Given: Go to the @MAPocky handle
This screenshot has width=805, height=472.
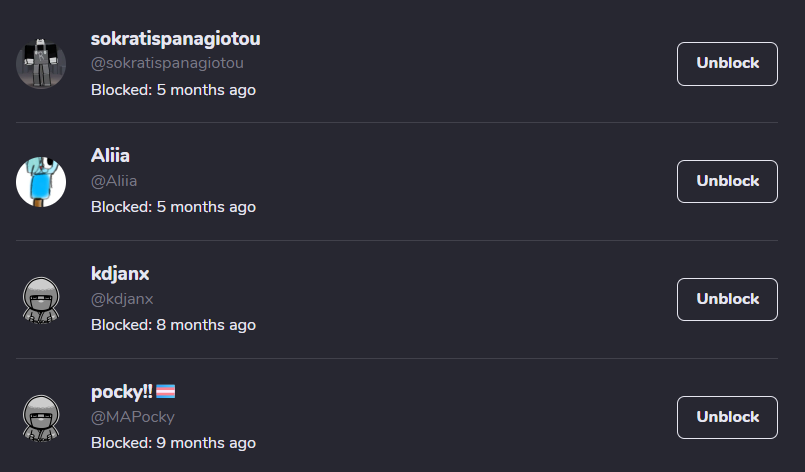Looking at the screenshot, I should 132,417.
